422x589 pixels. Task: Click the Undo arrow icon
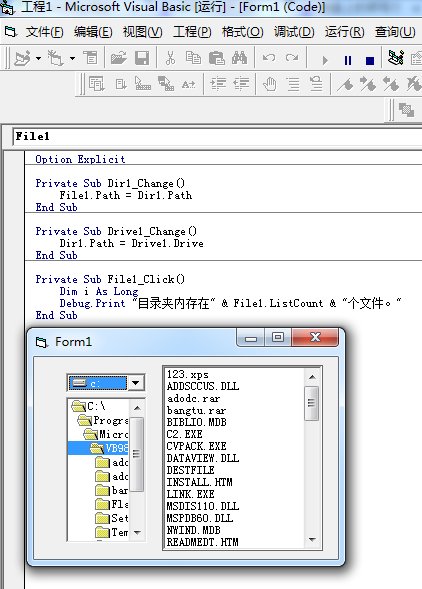269,59
